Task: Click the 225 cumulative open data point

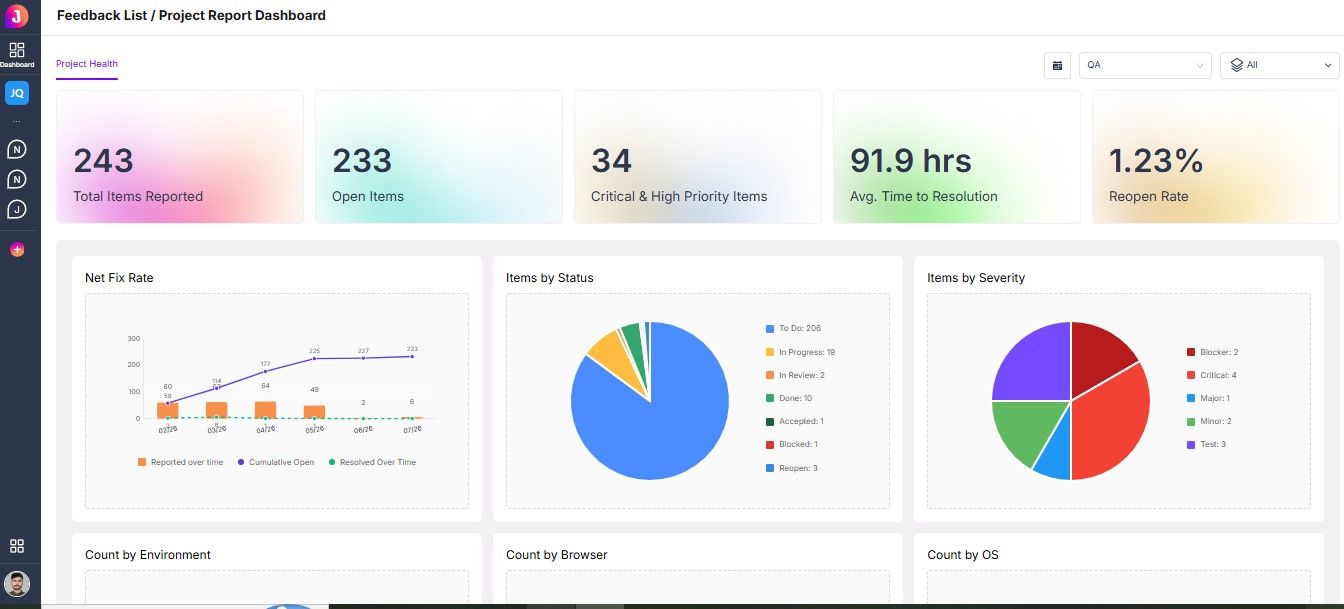Action: pos(314,359)
